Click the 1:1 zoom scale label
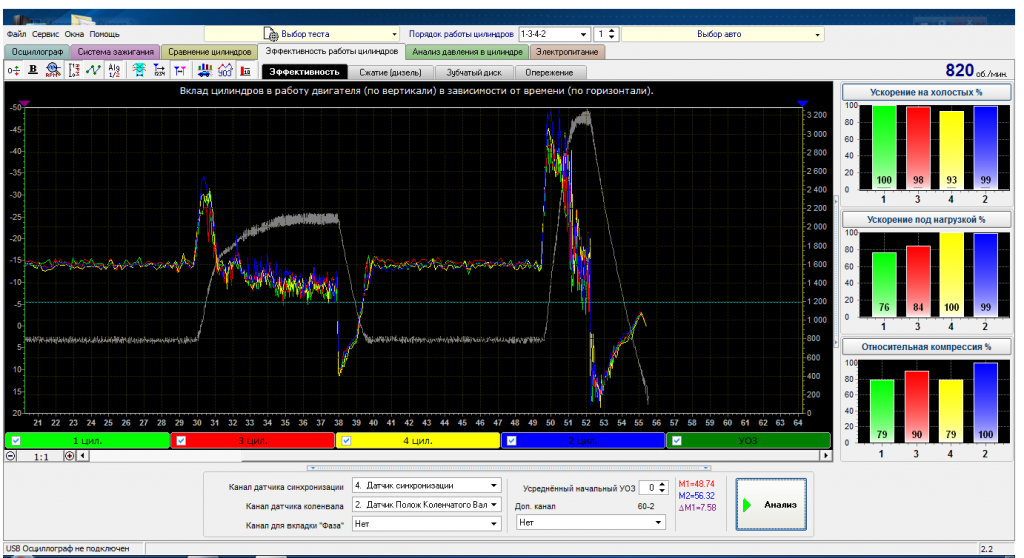Screen dimensions: 1024x558 coord(41,457)
